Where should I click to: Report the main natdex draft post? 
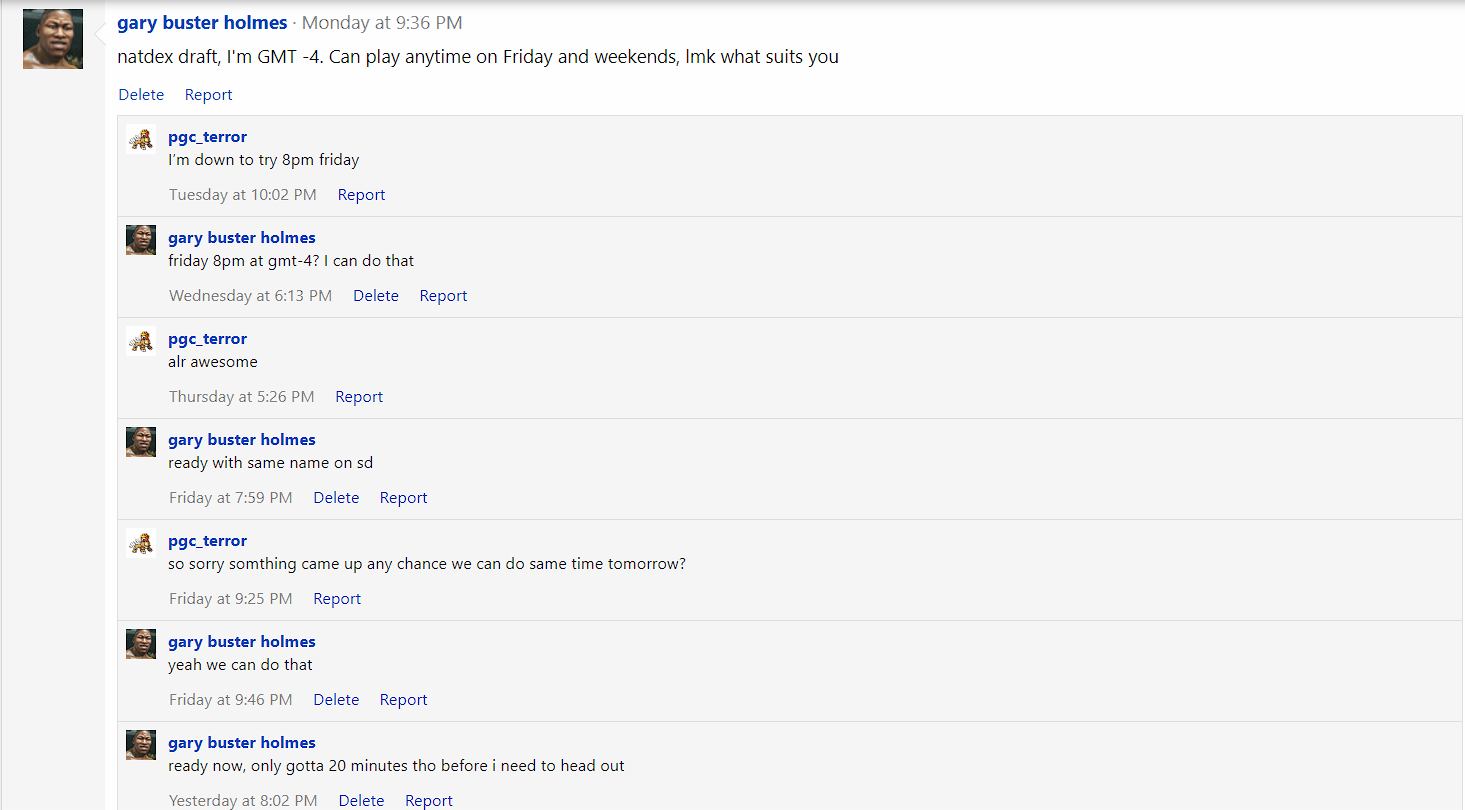[x=208, y=94]
